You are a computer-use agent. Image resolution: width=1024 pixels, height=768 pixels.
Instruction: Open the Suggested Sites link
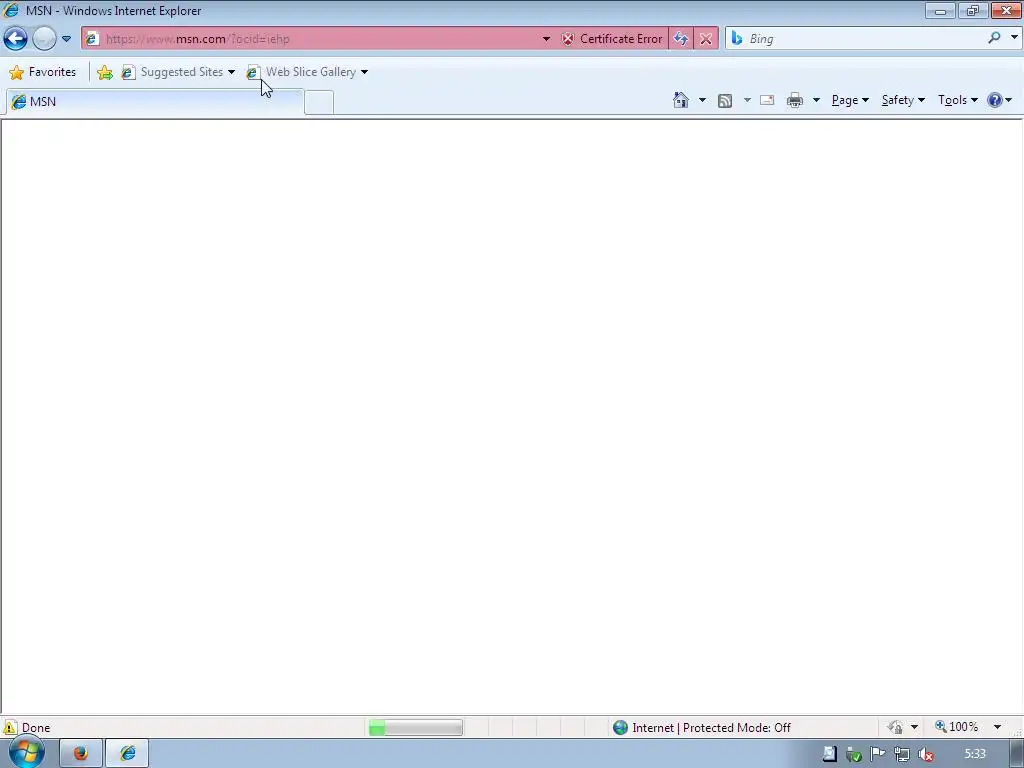click(173, 72)
